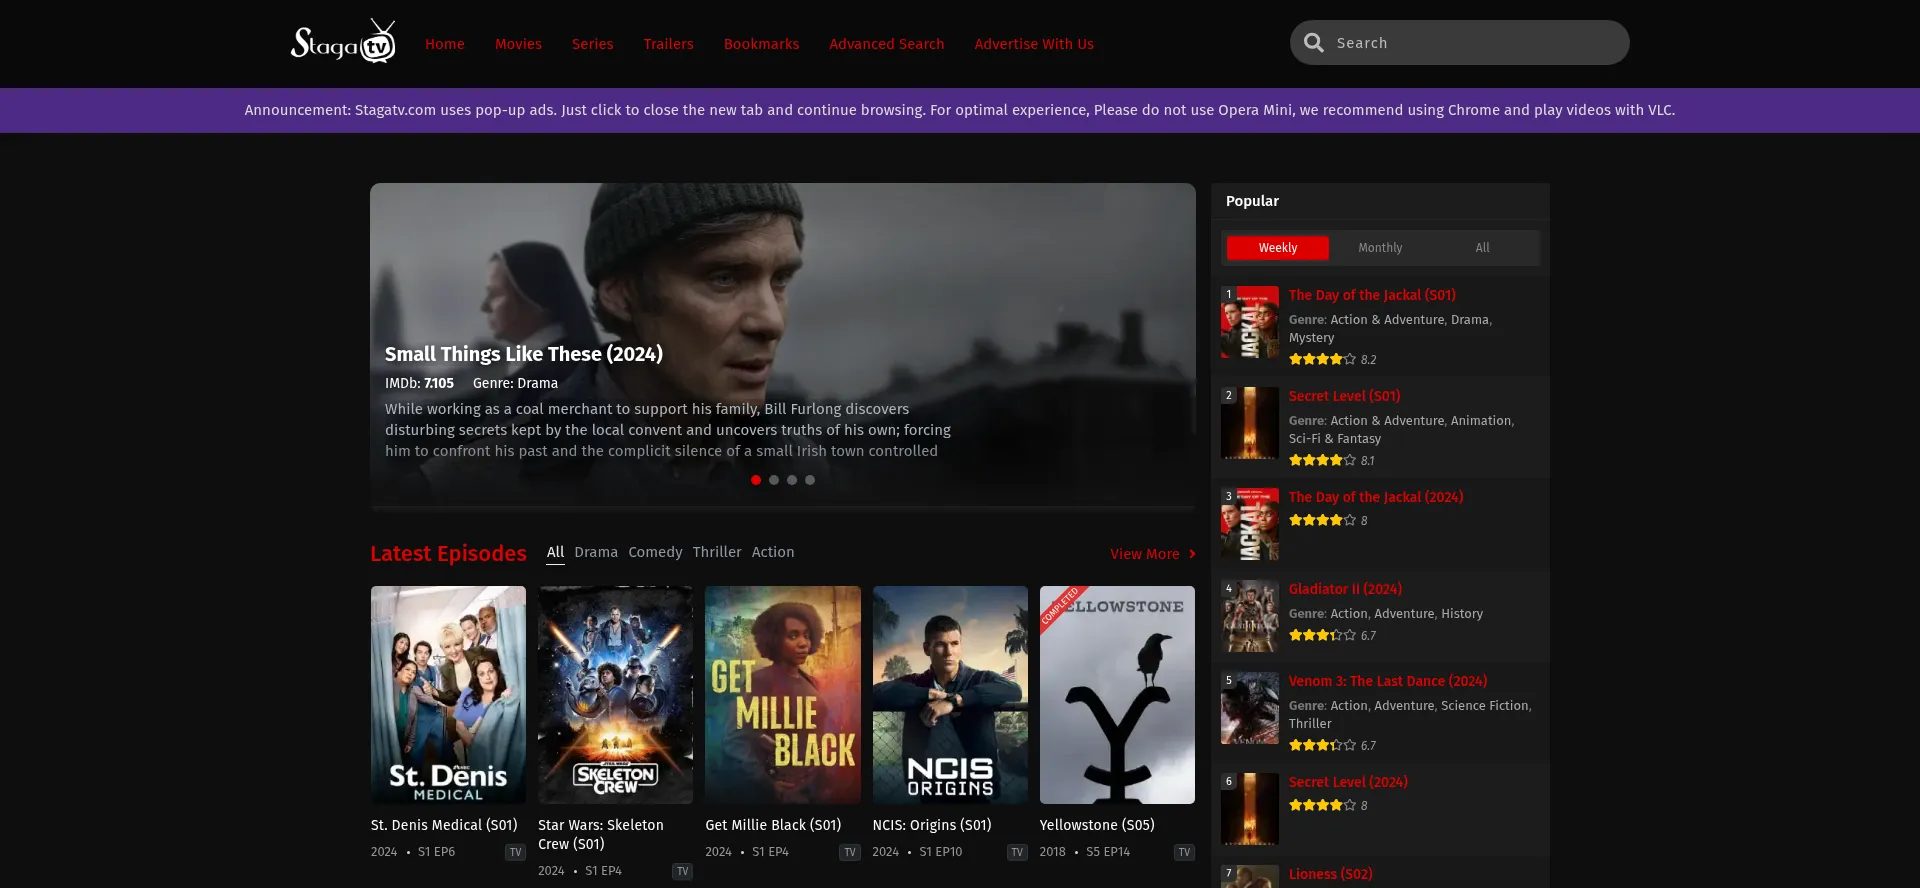Open Advanced Search page

(887, 44)
